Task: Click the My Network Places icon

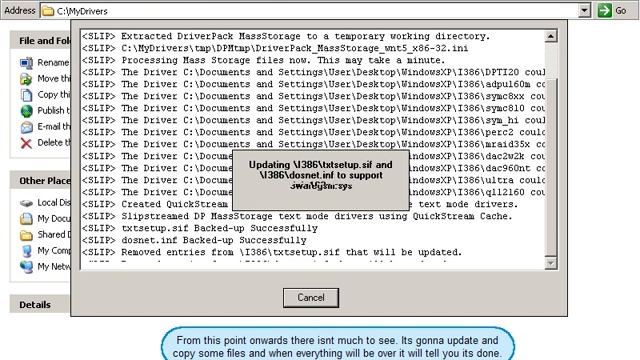Action: (x=26, y=267)
